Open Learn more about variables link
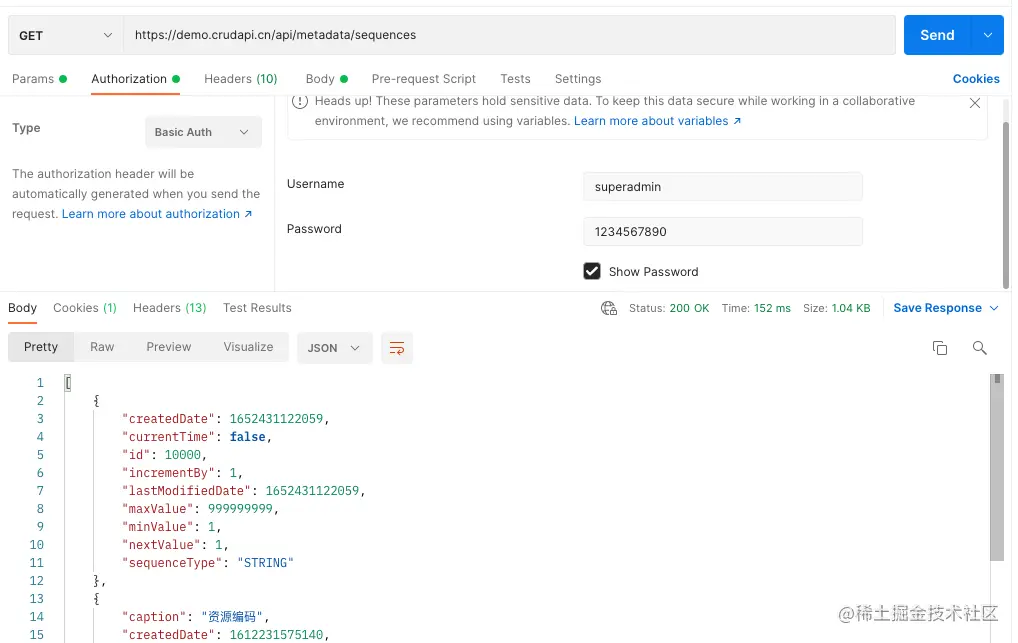 click(x=657, y=121)
